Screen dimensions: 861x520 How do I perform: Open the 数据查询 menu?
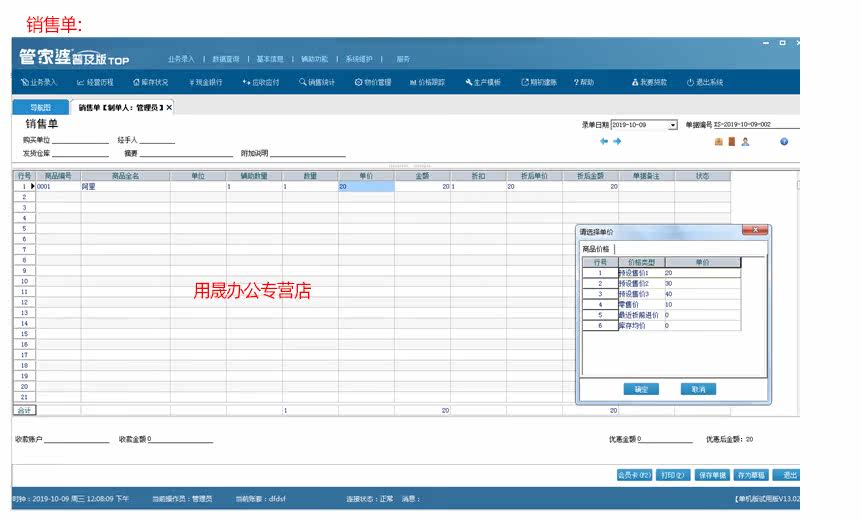(x=226, y=59)
